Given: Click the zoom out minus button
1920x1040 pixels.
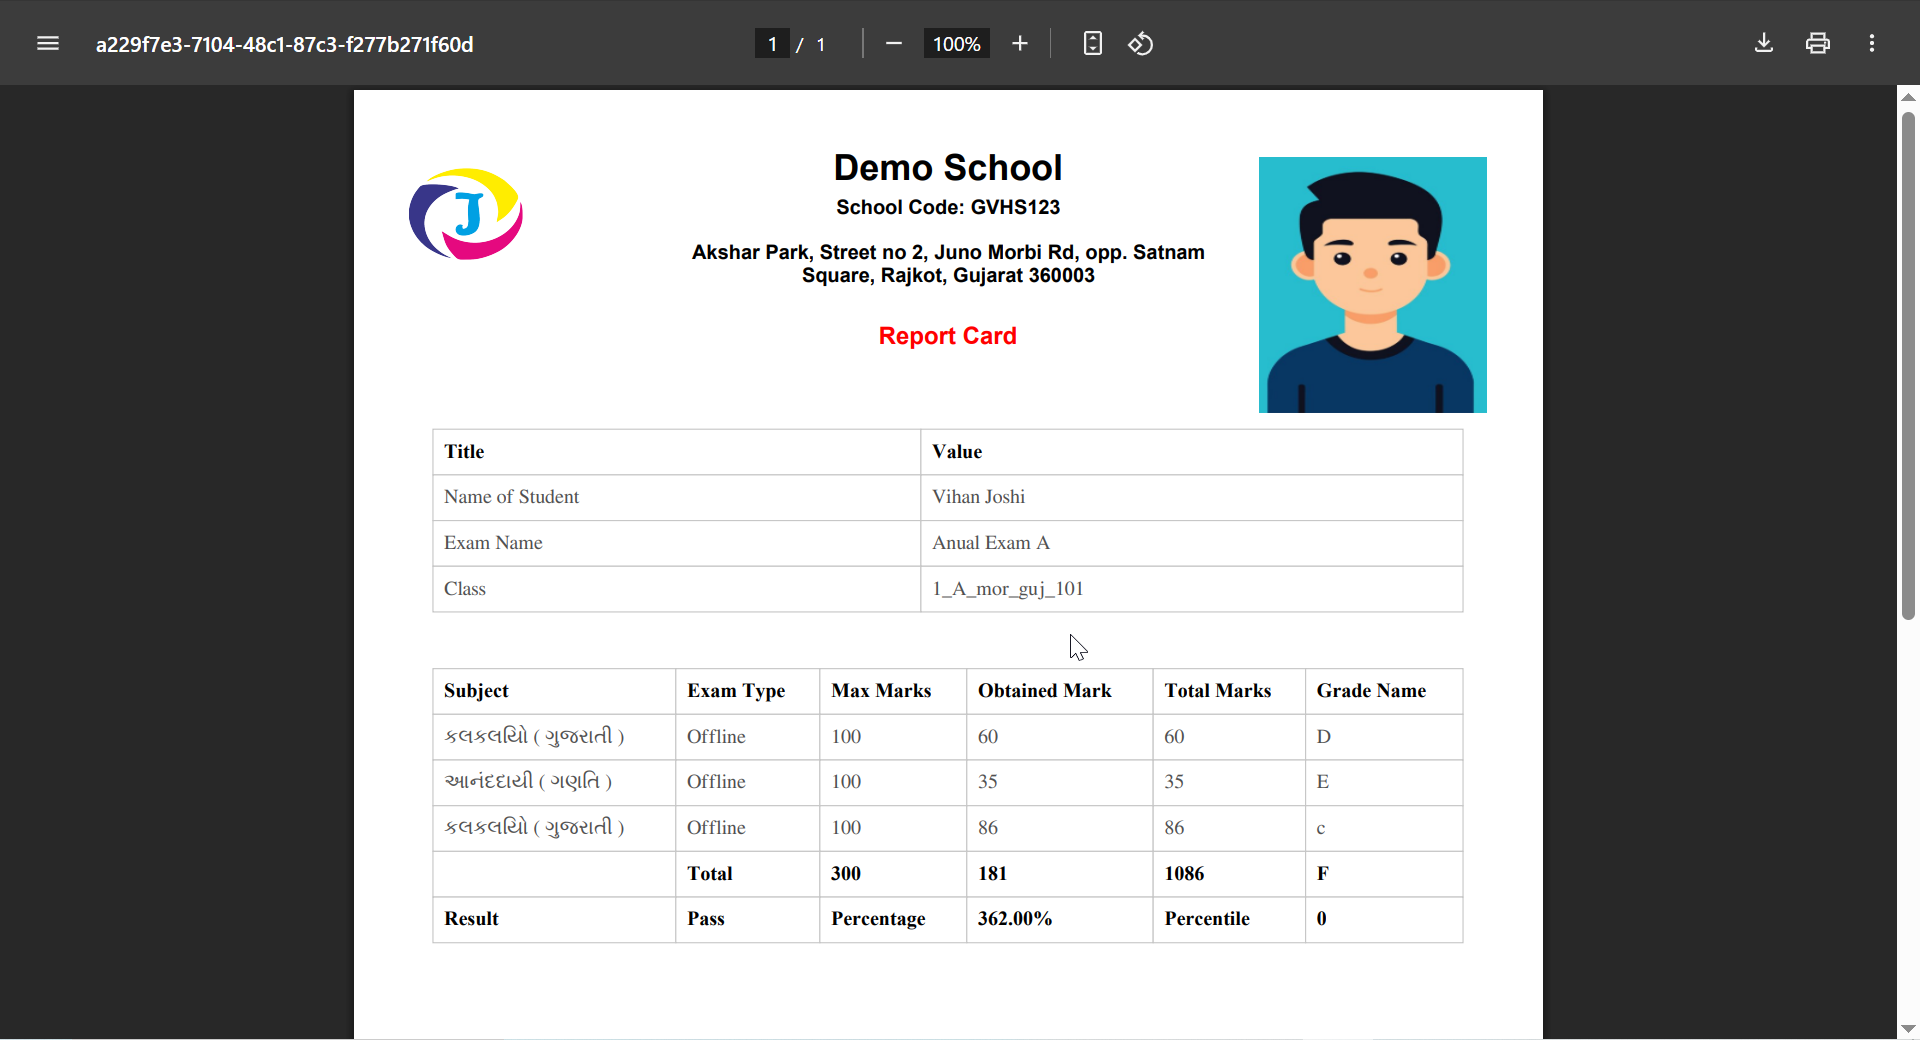Looking at the screenshot, I should [x=894, y=44].
